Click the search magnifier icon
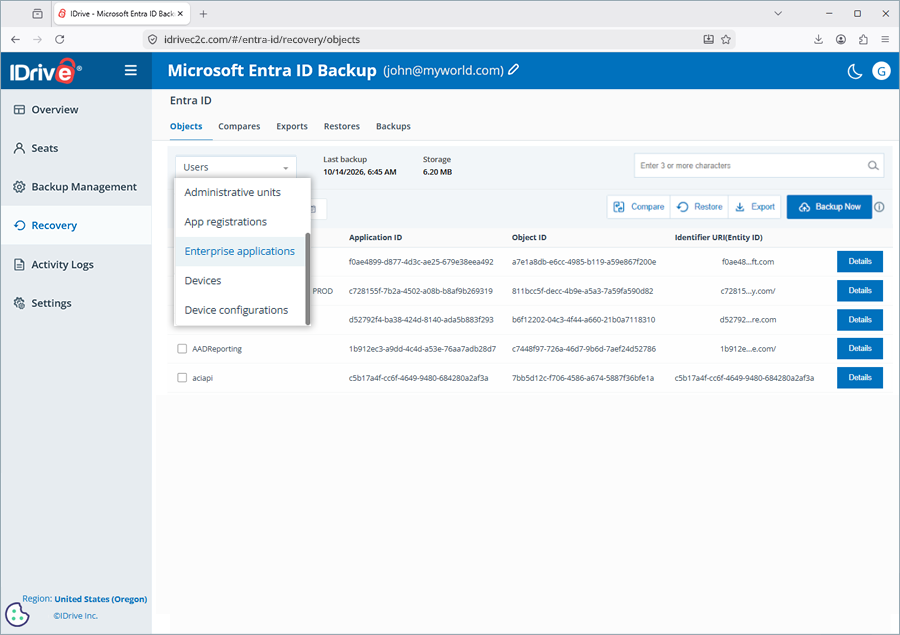 point(873,165)
